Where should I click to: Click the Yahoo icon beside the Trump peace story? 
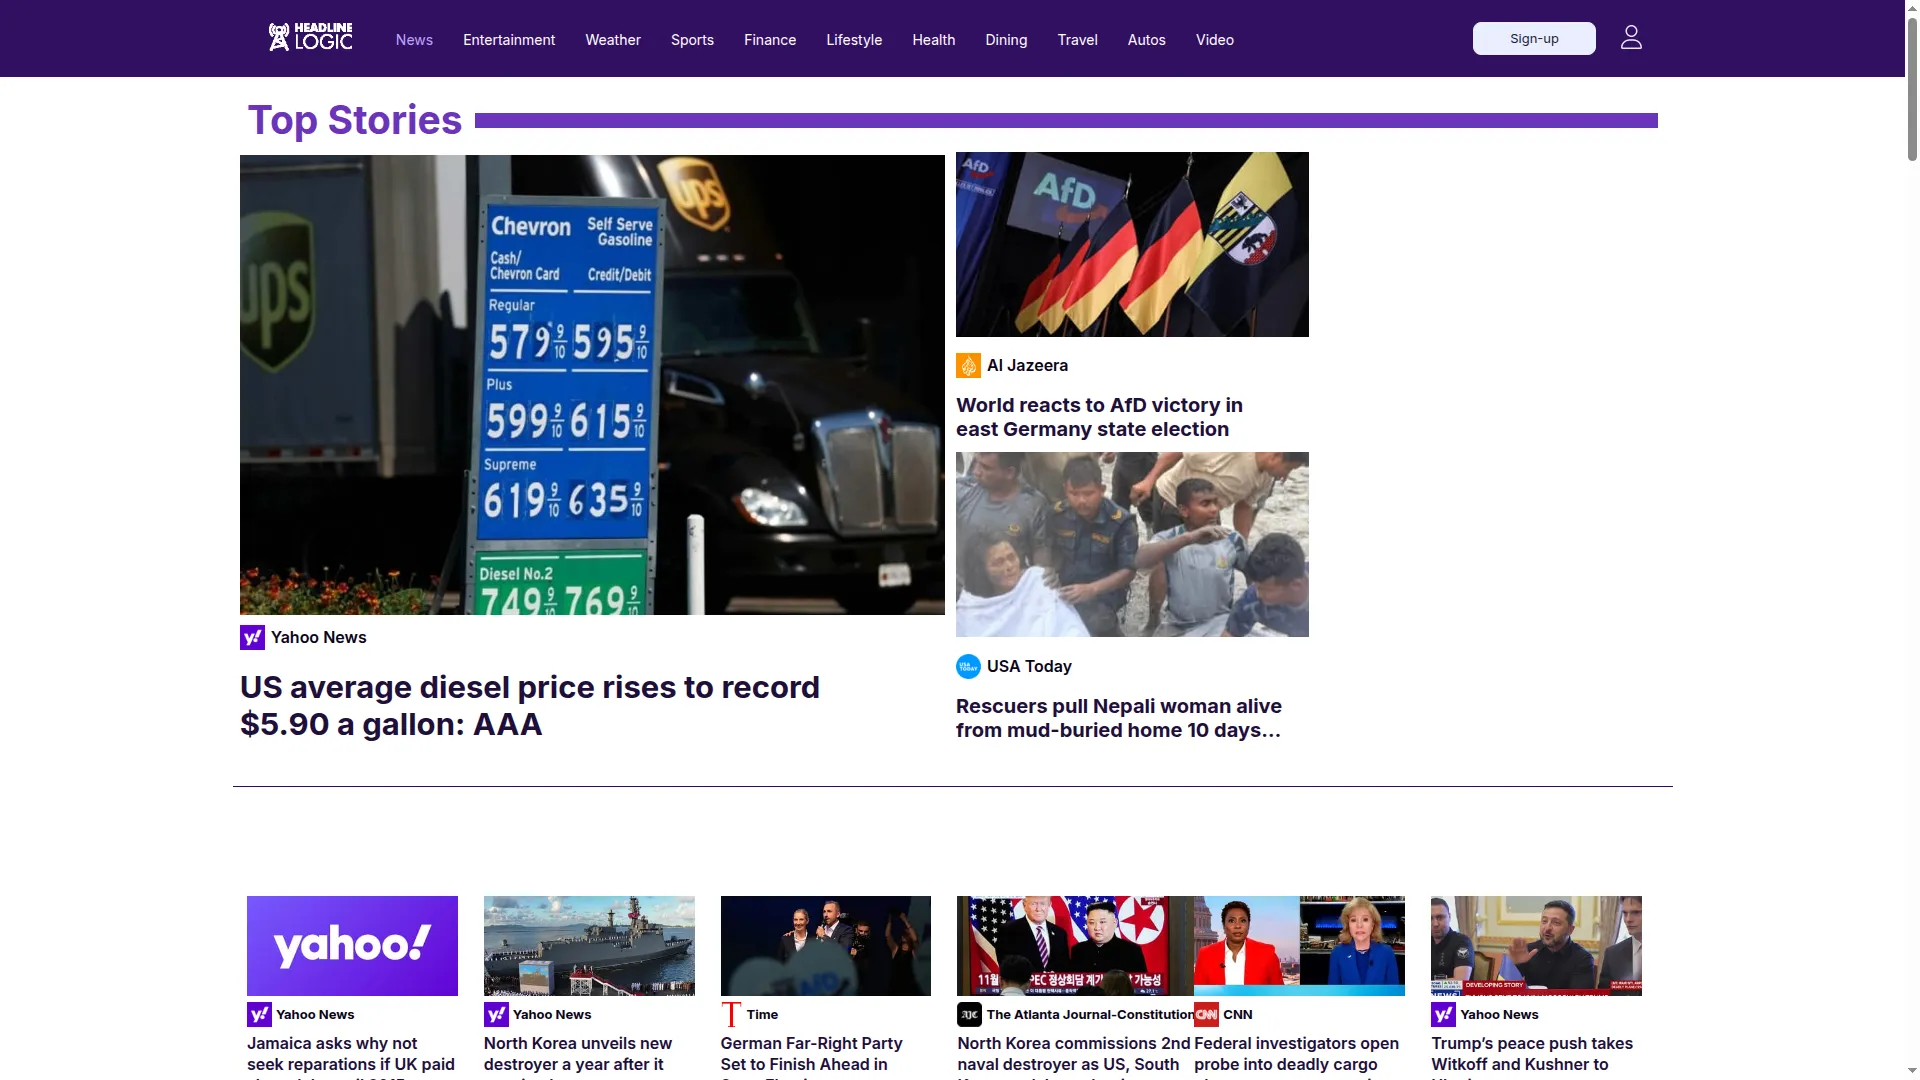1443,1014
